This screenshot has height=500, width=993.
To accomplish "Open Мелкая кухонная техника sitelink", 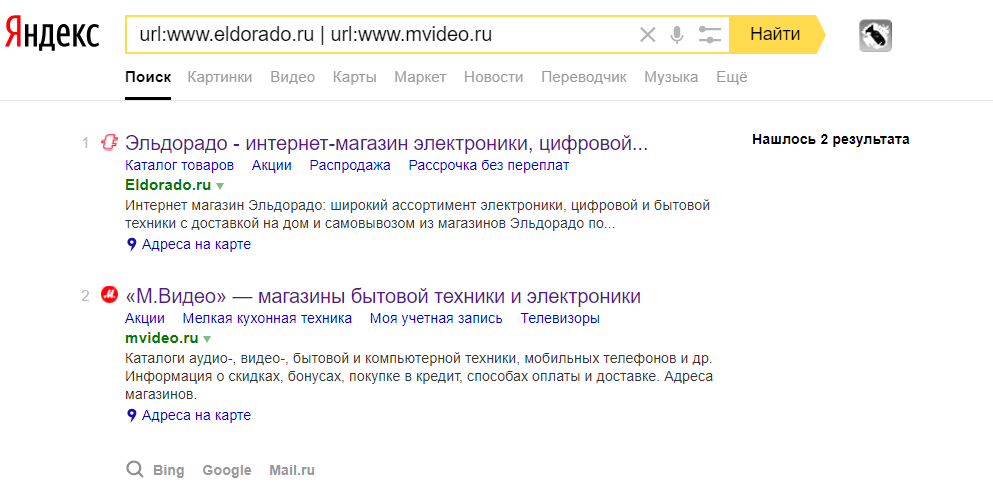I will coord(267,318).
